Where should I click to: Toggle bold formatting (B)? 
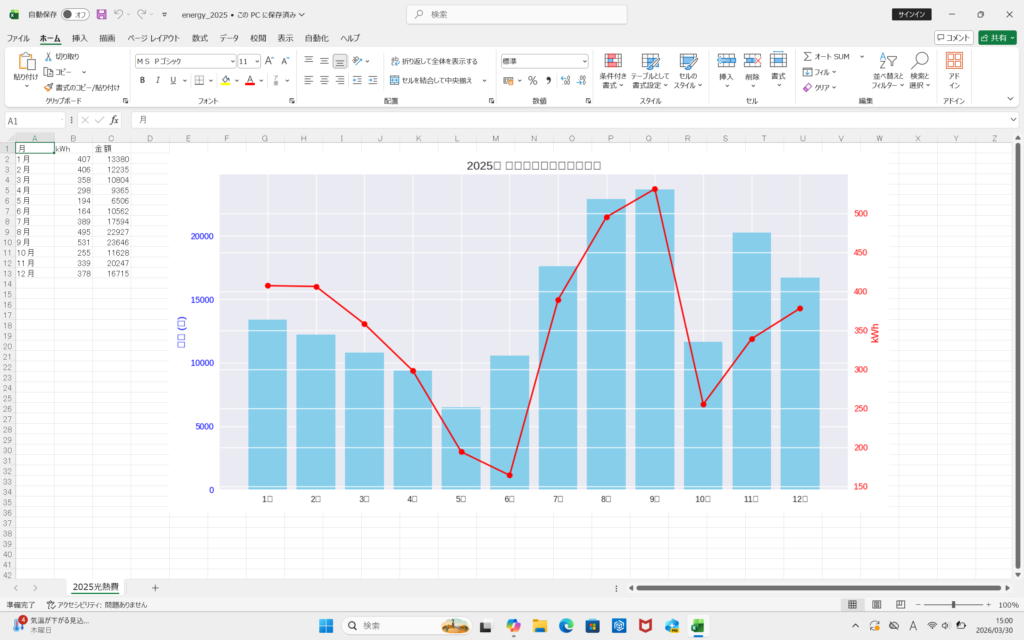point(143,80)
